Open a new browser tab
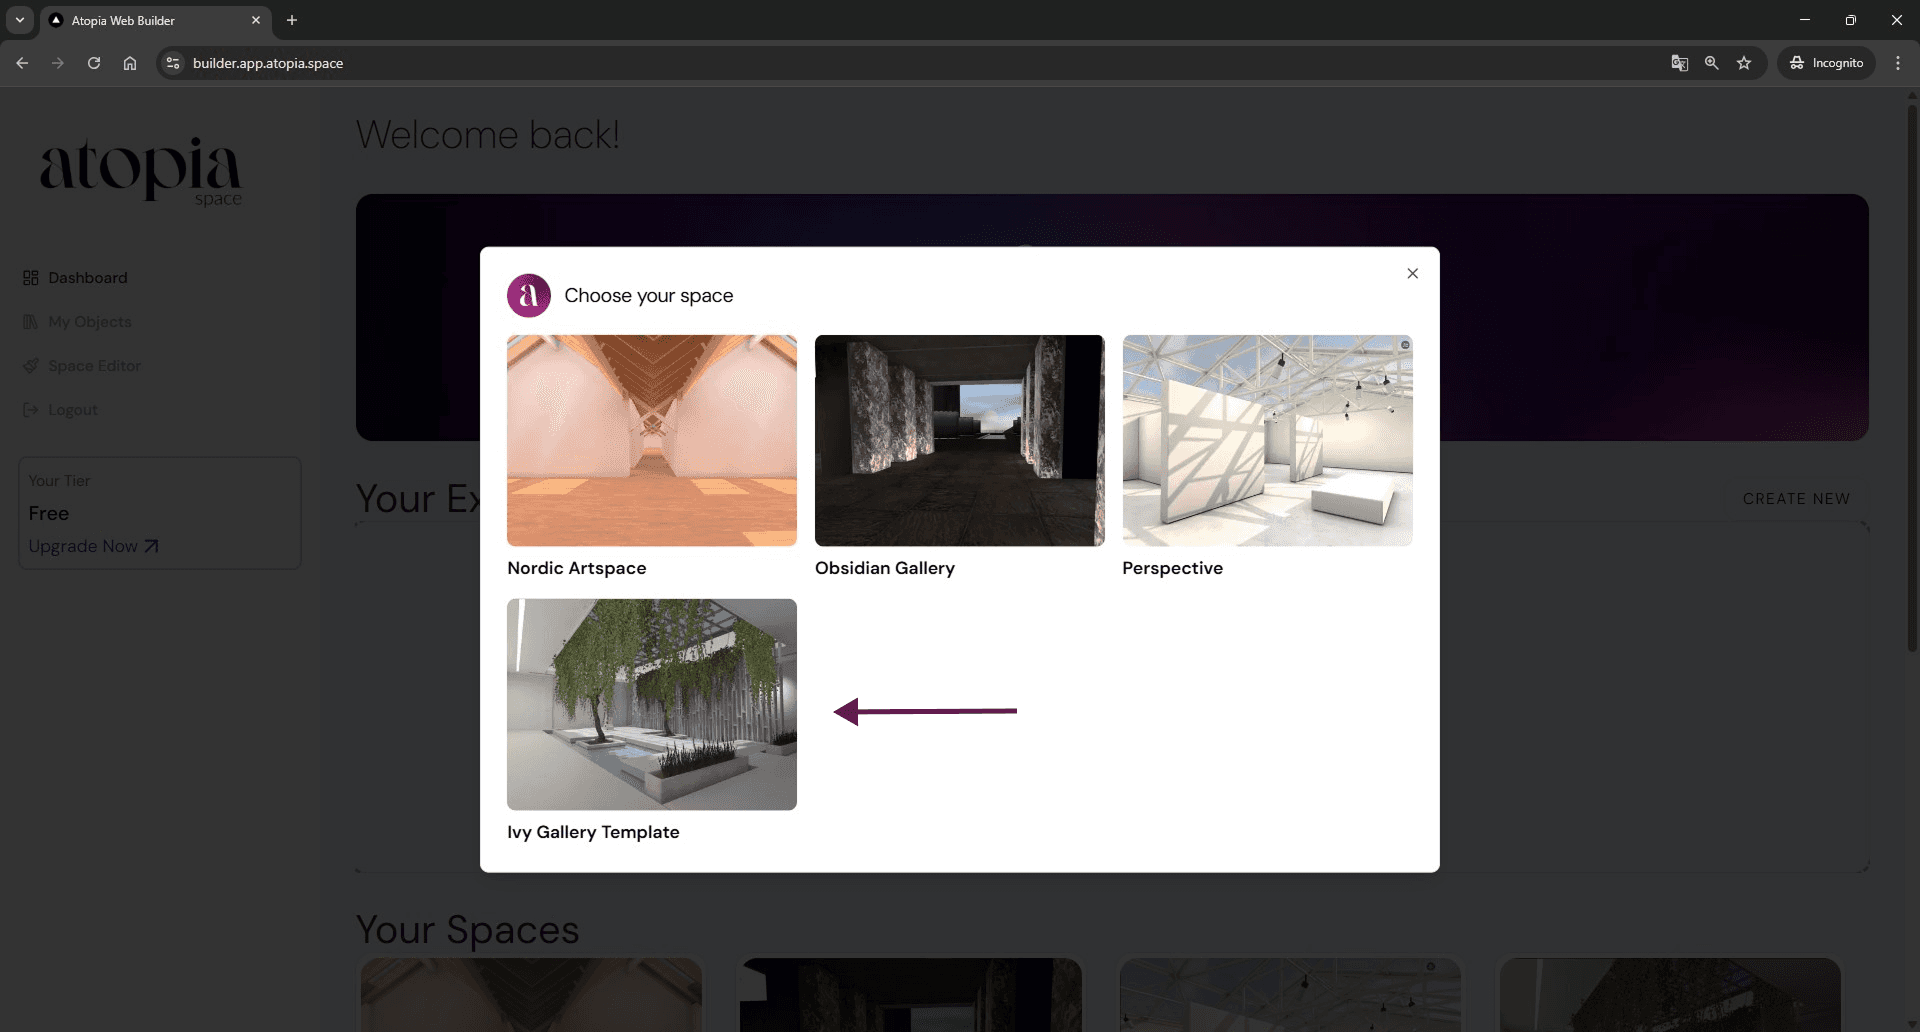 pyautogui.click(x=292, y=20)
